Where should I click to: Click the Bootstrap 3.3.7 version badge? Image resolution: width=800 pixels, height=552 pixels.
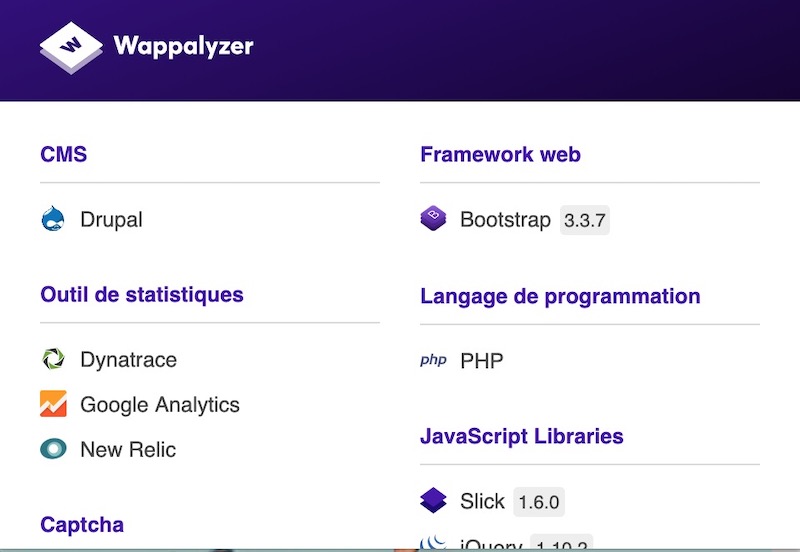pyautogui.click(x=584, y=220)
